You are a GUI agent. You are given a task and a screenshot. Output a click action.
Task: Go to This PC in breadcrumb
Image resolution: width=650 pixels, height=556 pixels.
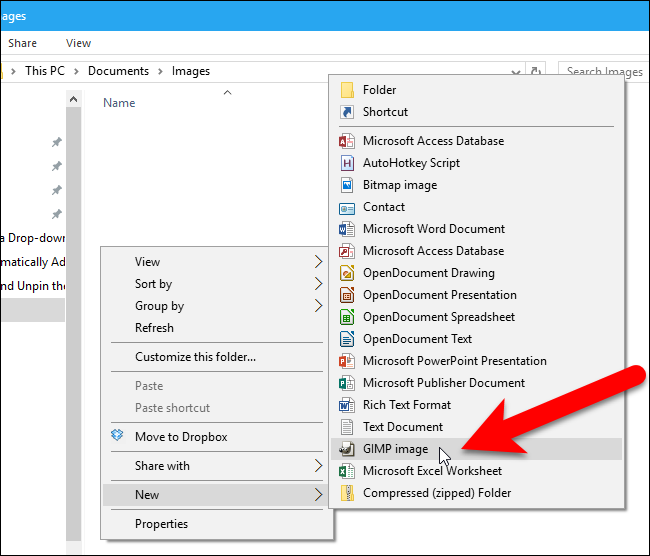45,71
